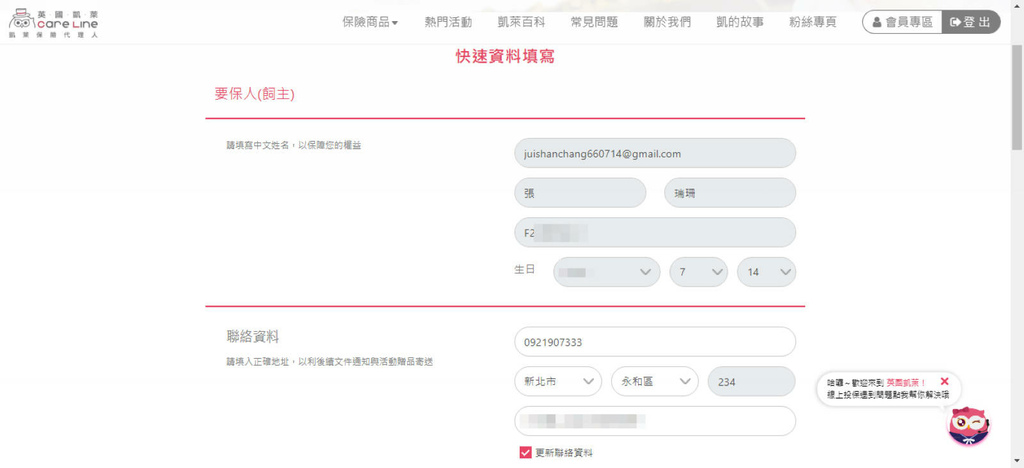
Task: Open 常見問題 FAQ page
Action: point(594,22)
